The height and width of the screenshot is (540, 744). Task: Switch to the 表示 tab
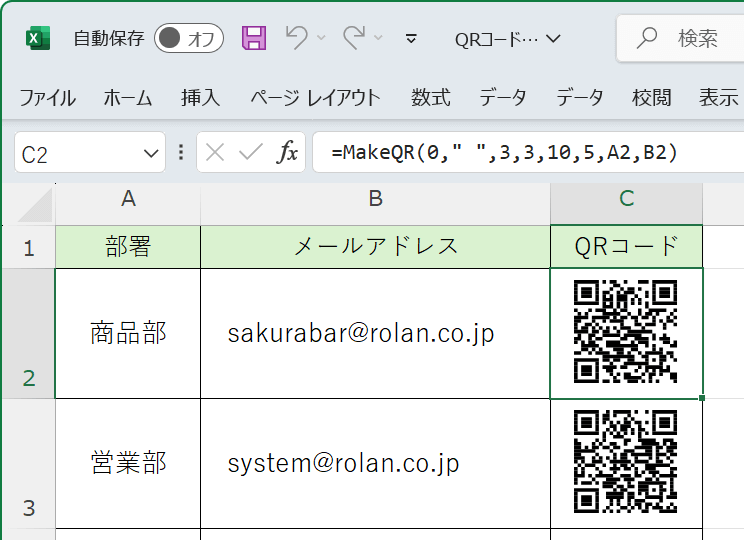719,98
